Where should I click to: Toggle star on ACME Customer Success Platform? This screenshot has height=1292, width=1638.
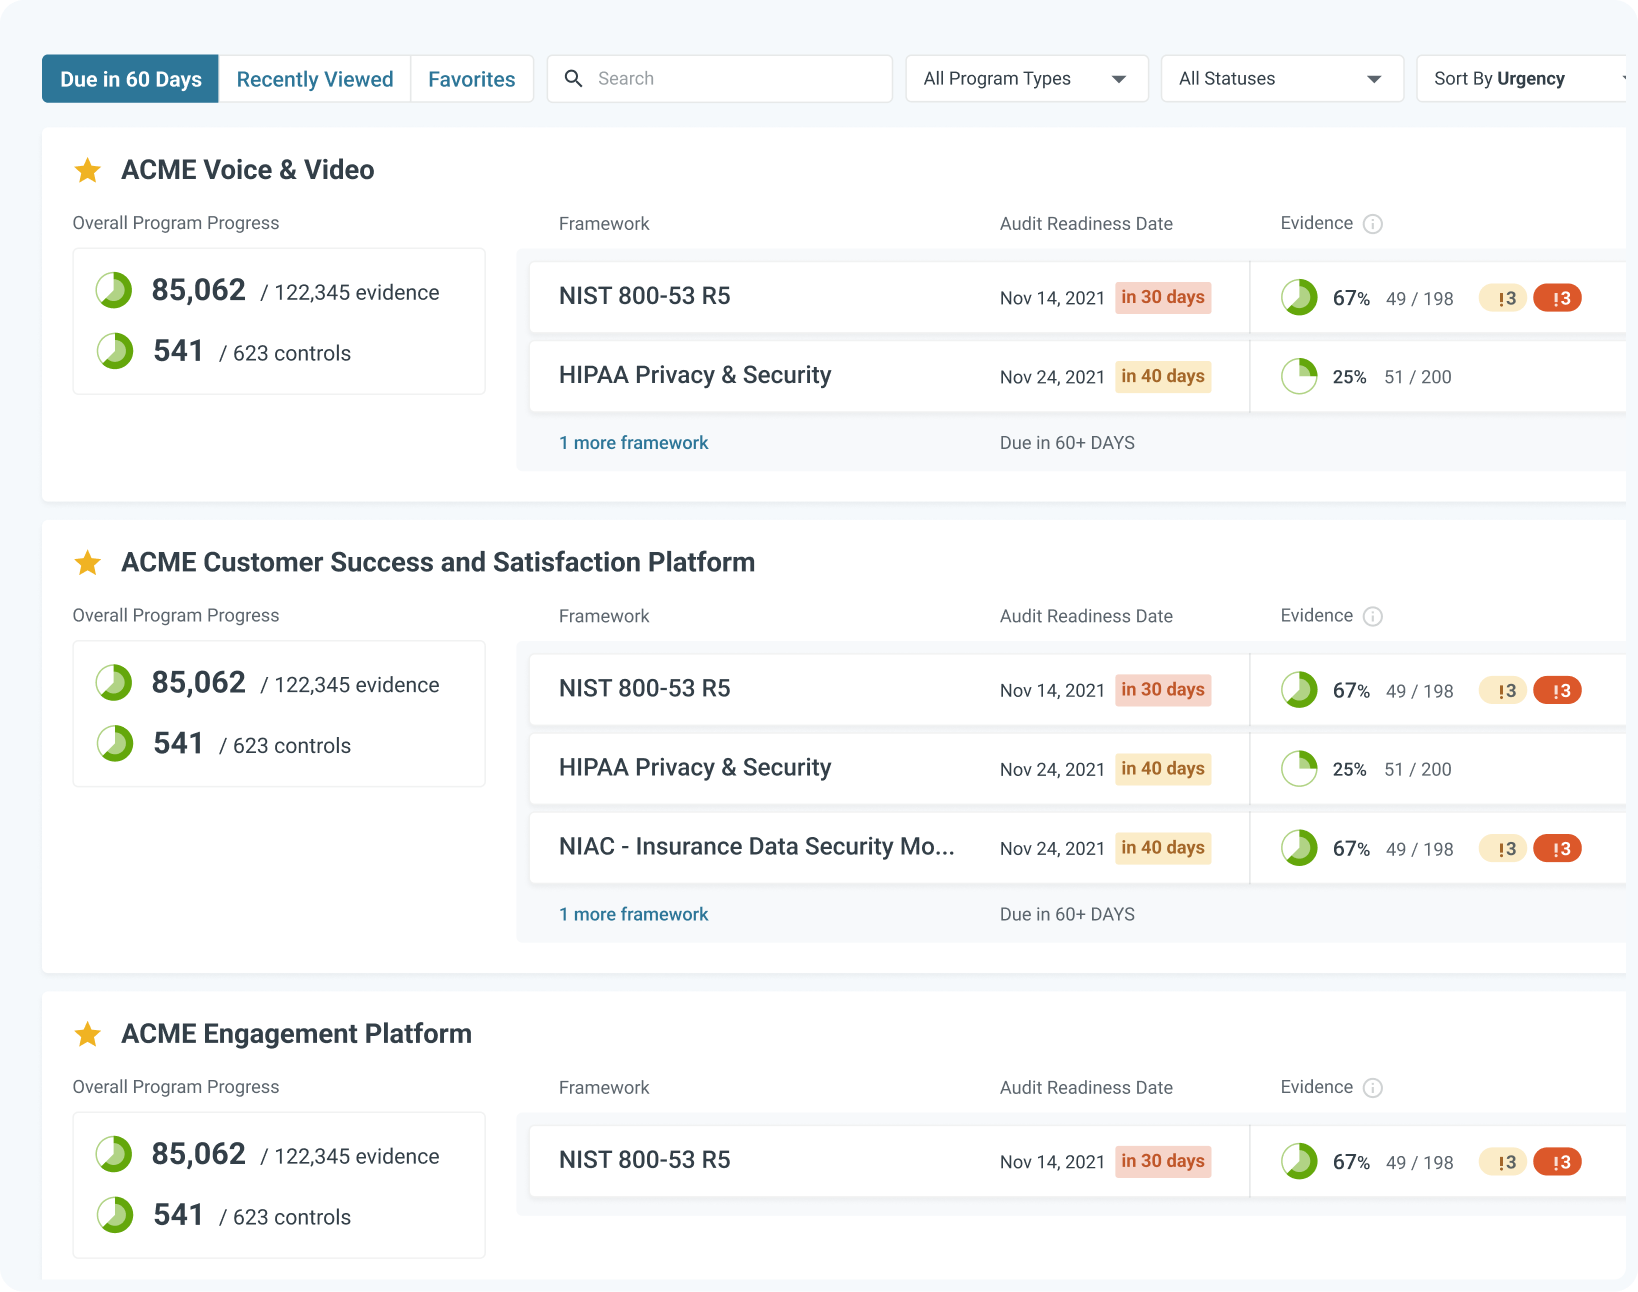(88, 563)
